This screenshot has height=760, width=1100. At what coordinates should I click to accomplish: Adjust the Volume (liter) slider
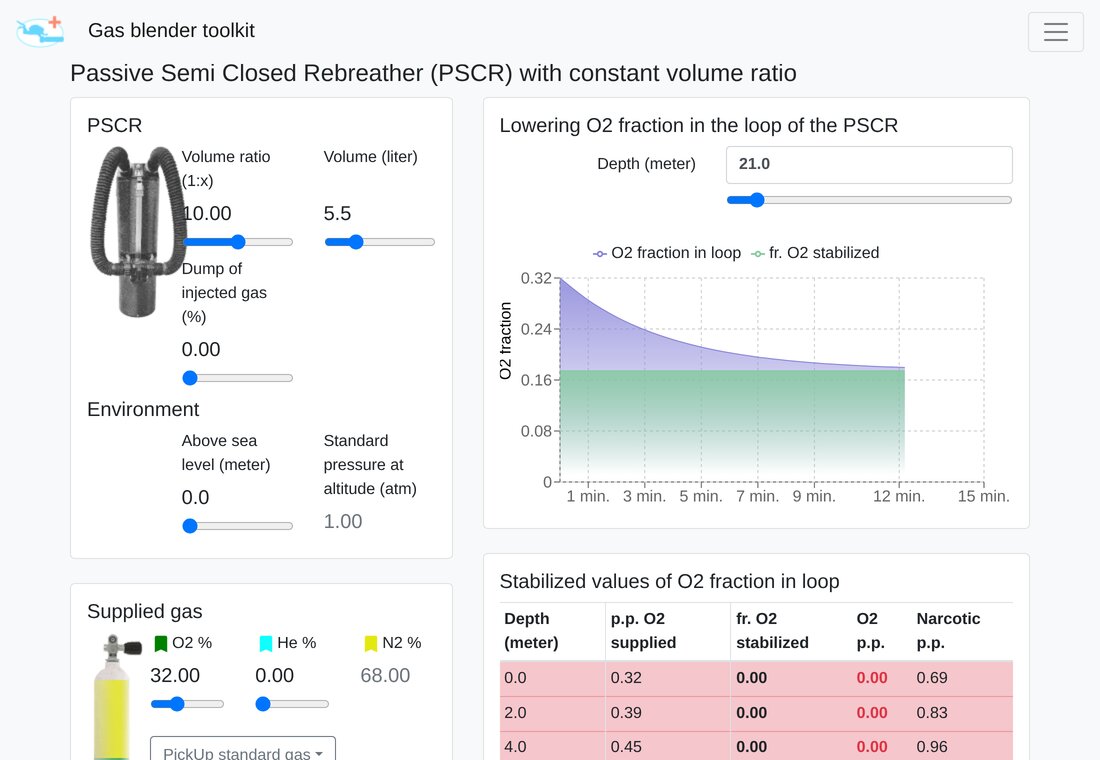(380, 242)
